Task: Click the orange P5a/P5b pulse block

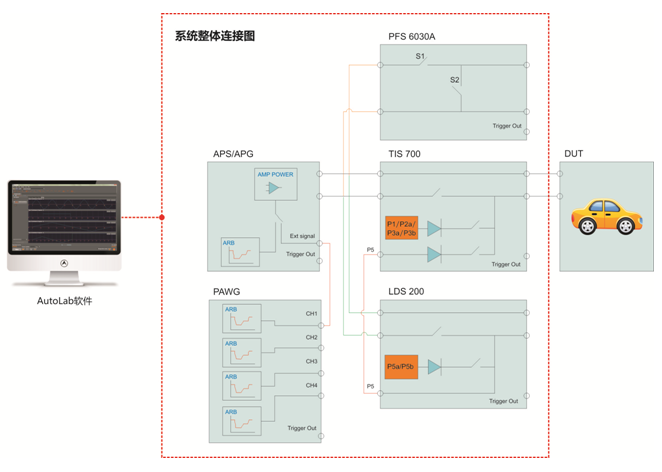Action: click(400, 367)
